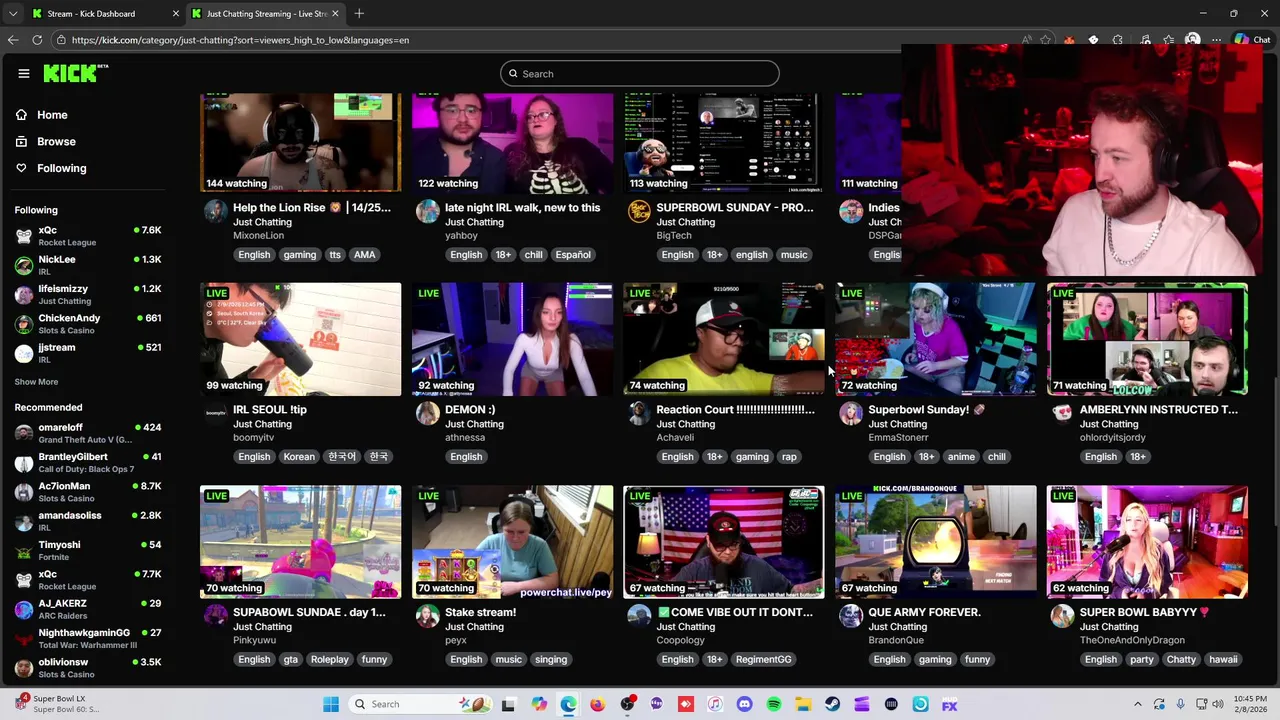
Task: Open IRL SEOUL !tip stream thumbnail
Action: 300,339
